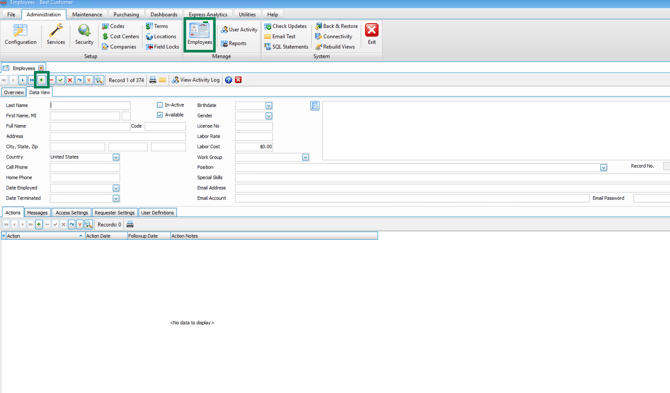Screen dimensions: 670x393
Task: Uncheck the Available checkbox
Action: (x=160, y=115)
